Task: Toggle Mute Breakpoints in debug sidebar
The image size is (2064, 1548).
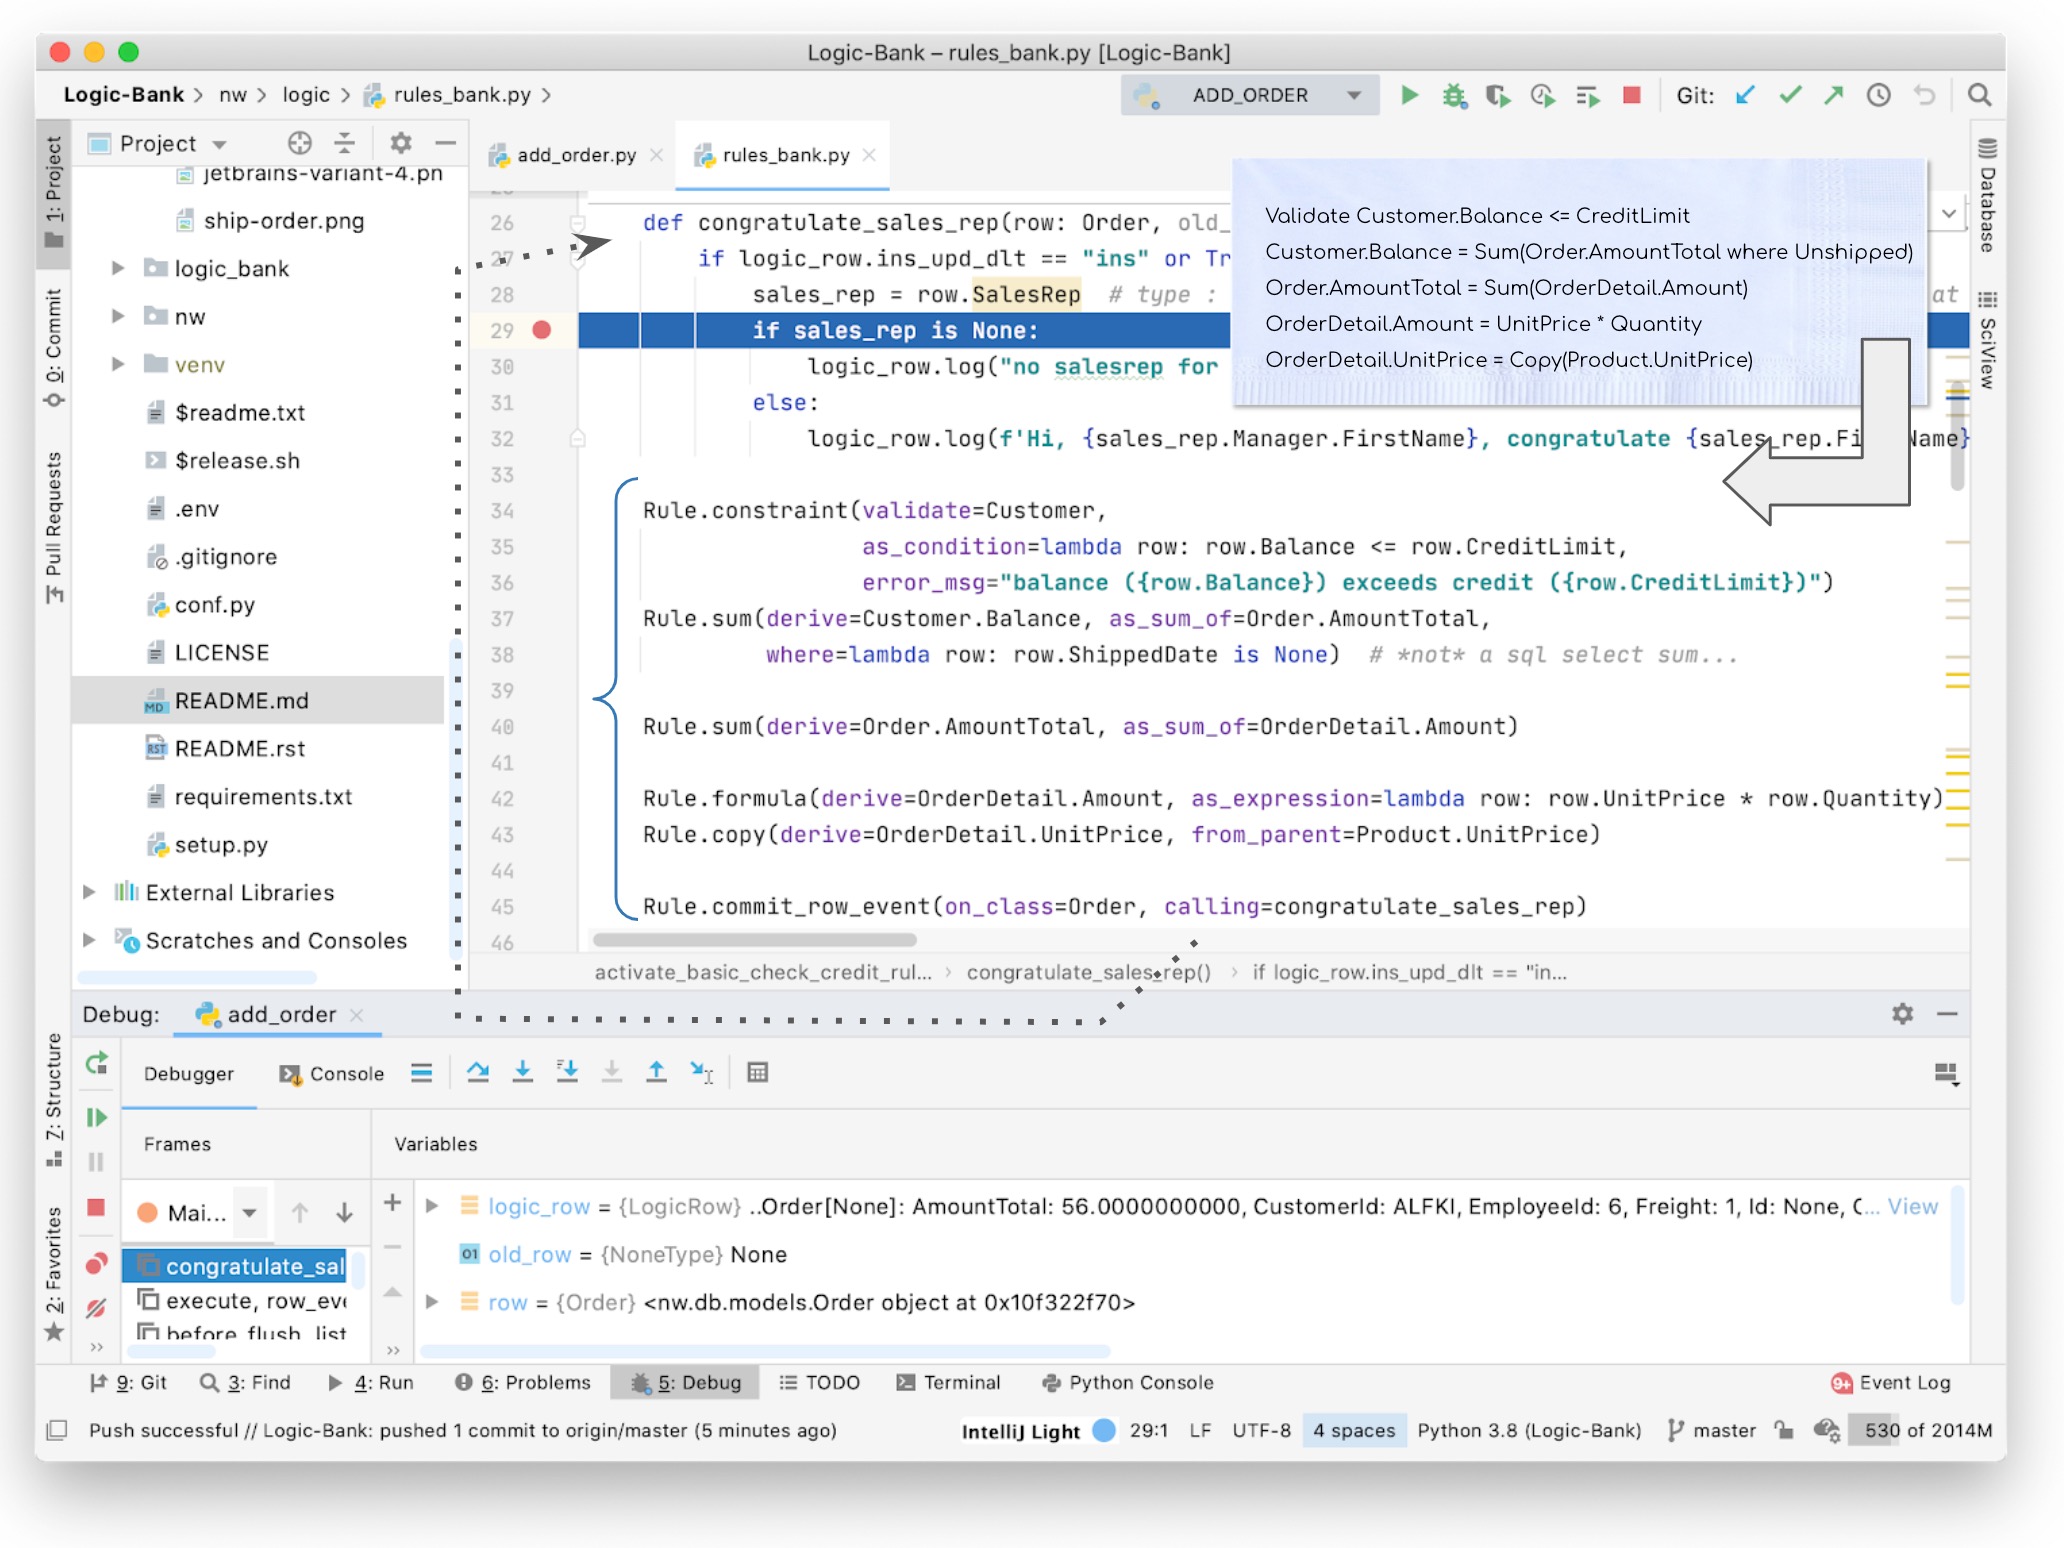Action: coord(96,1308)
